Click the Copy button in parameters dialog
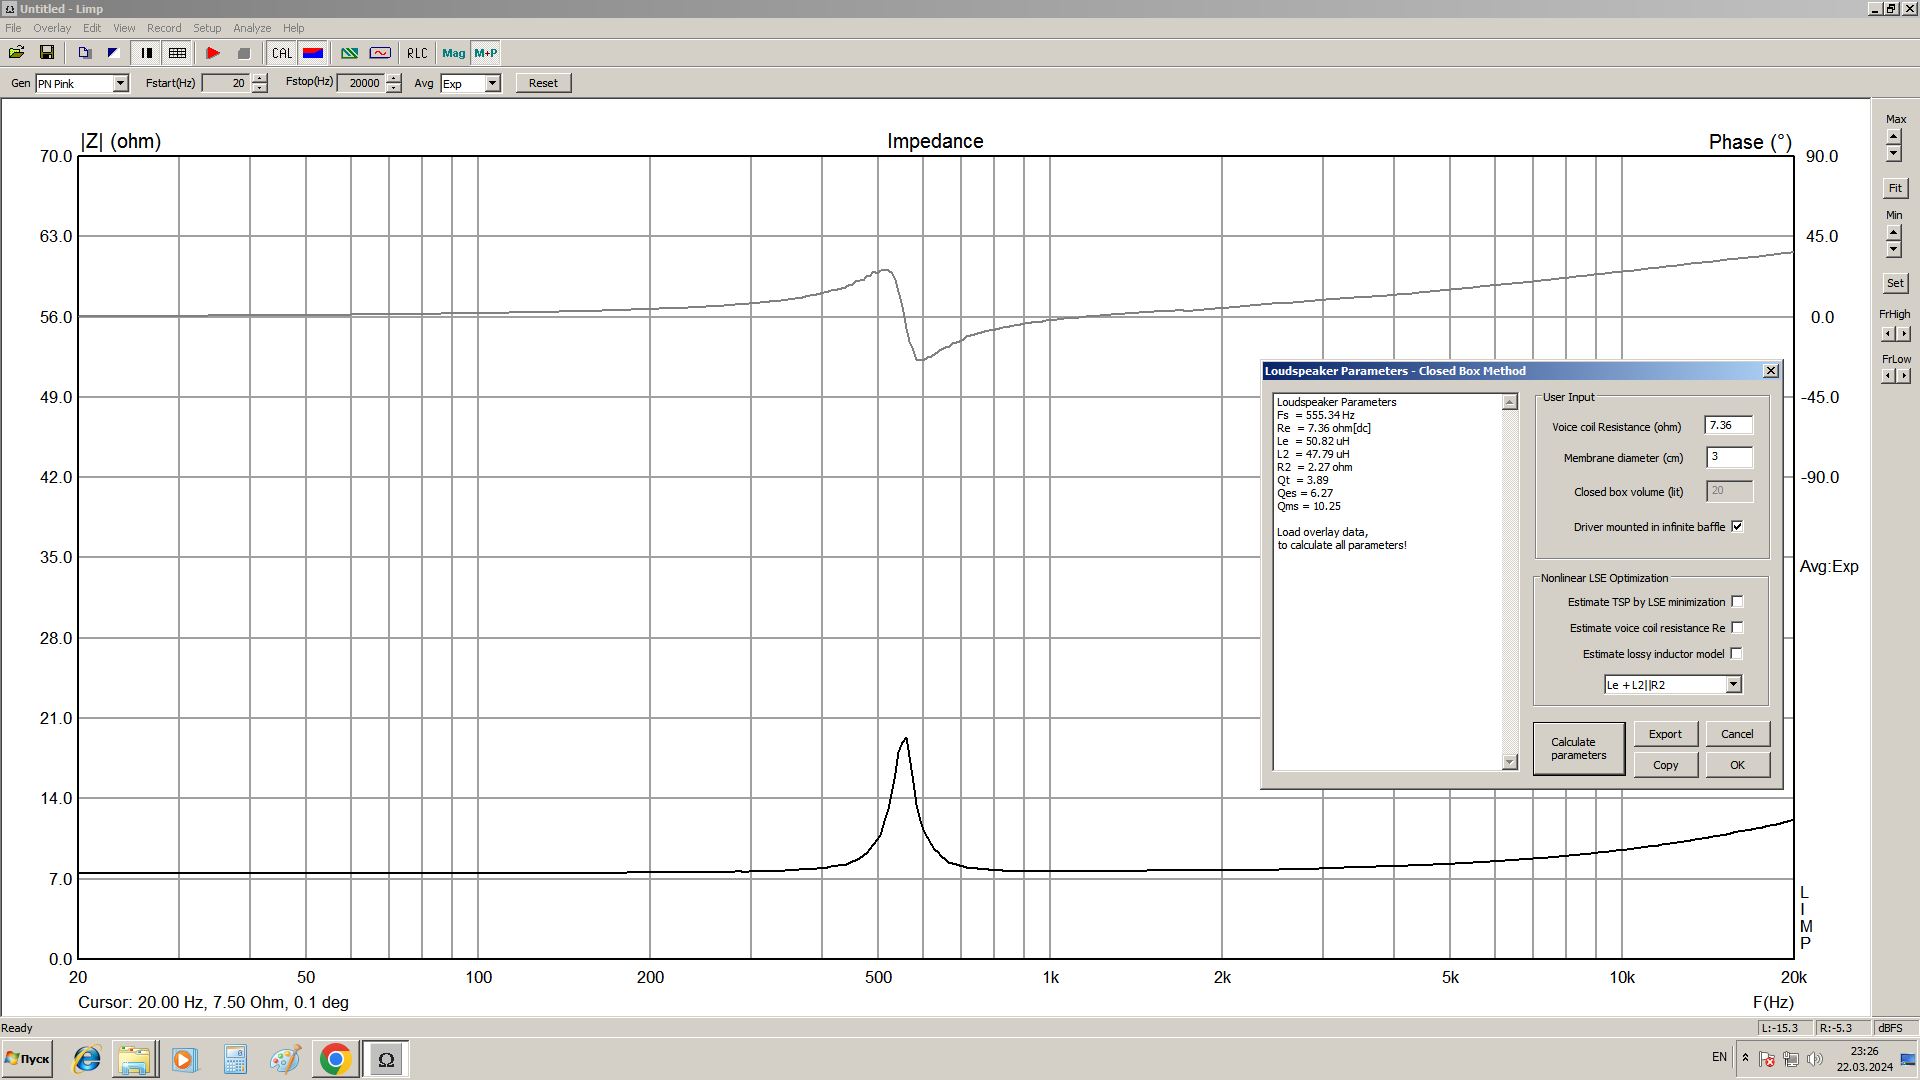 [1665, 765]
